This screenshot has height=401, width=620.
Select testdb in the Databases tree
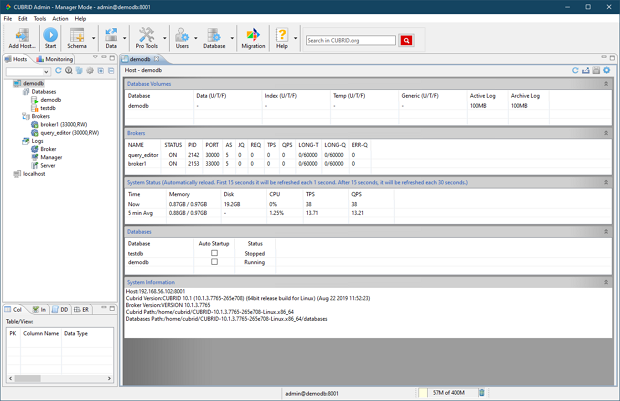(47, 108)
